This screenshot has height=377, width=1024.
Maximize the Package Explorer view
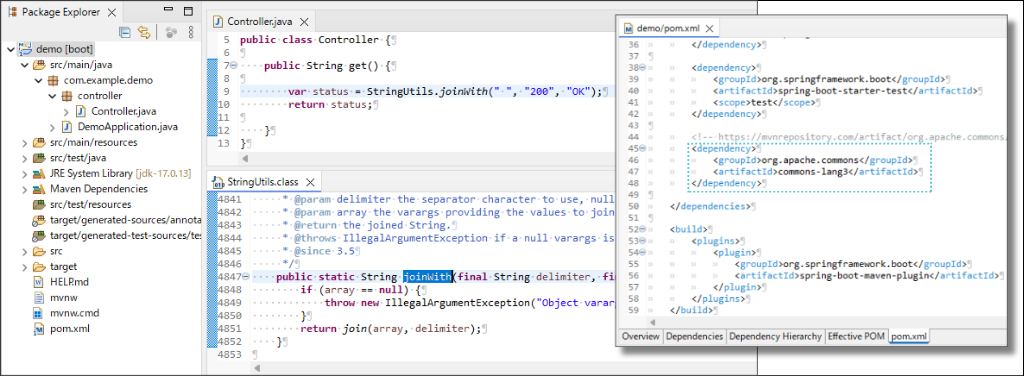(x=189, y=11)
